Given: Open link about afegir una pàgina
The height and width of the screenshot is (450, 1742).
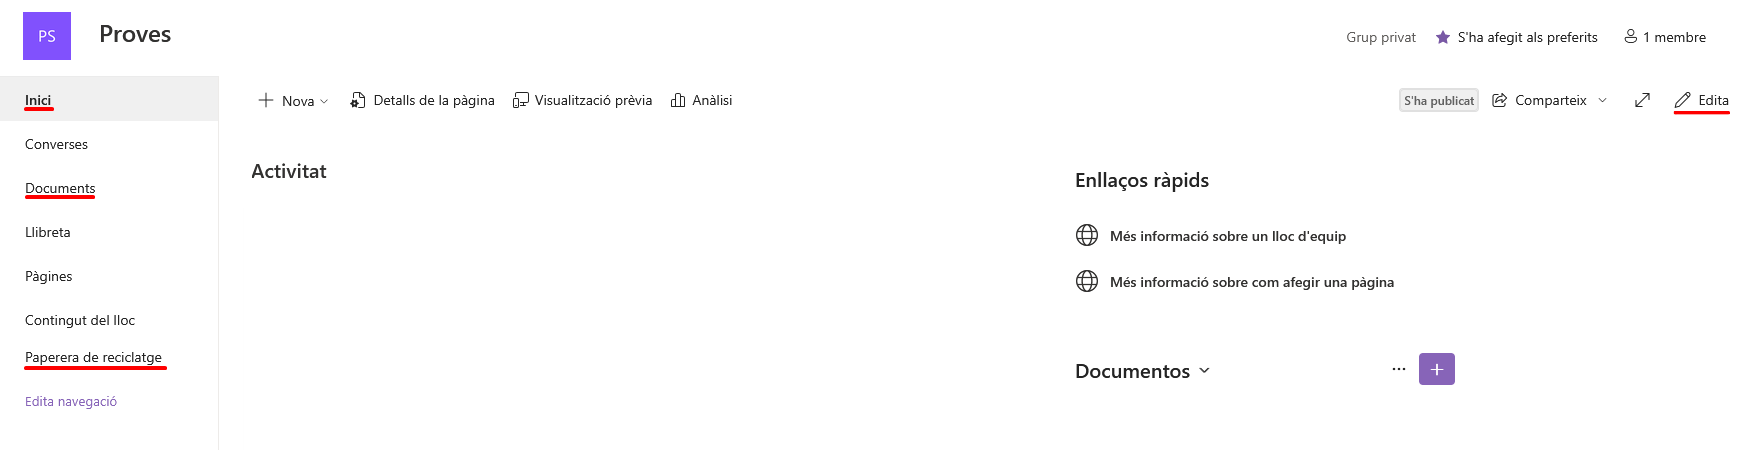Looking at the screenshot, I should tap(1251, 282).
